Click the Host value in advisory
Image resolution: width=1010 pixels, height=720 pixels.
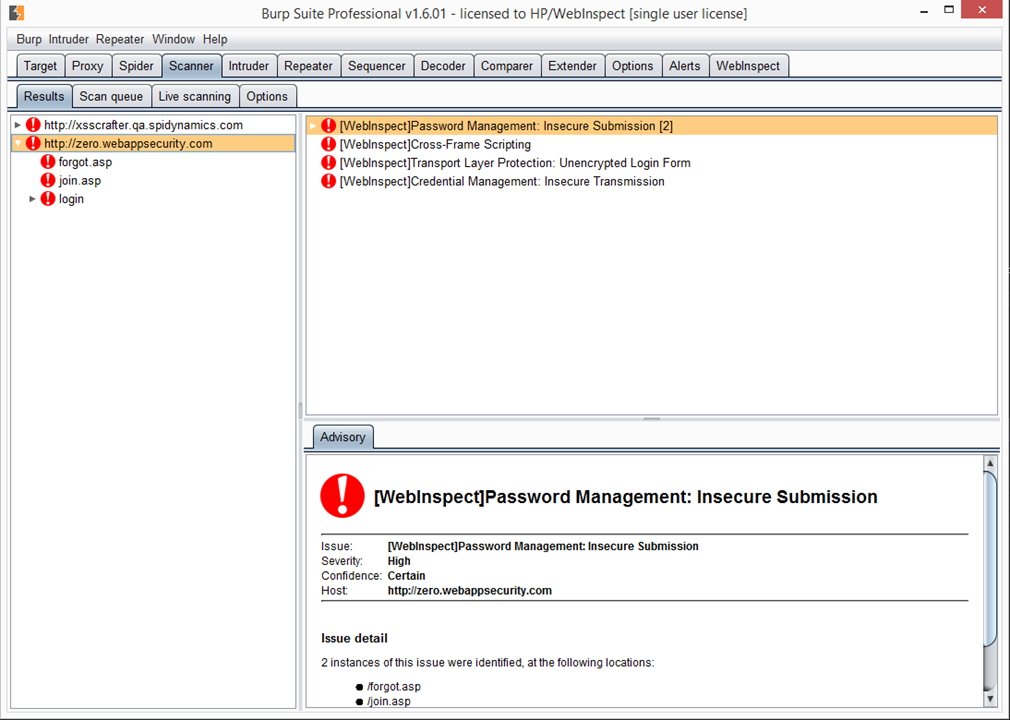click(x=470, y=591)
